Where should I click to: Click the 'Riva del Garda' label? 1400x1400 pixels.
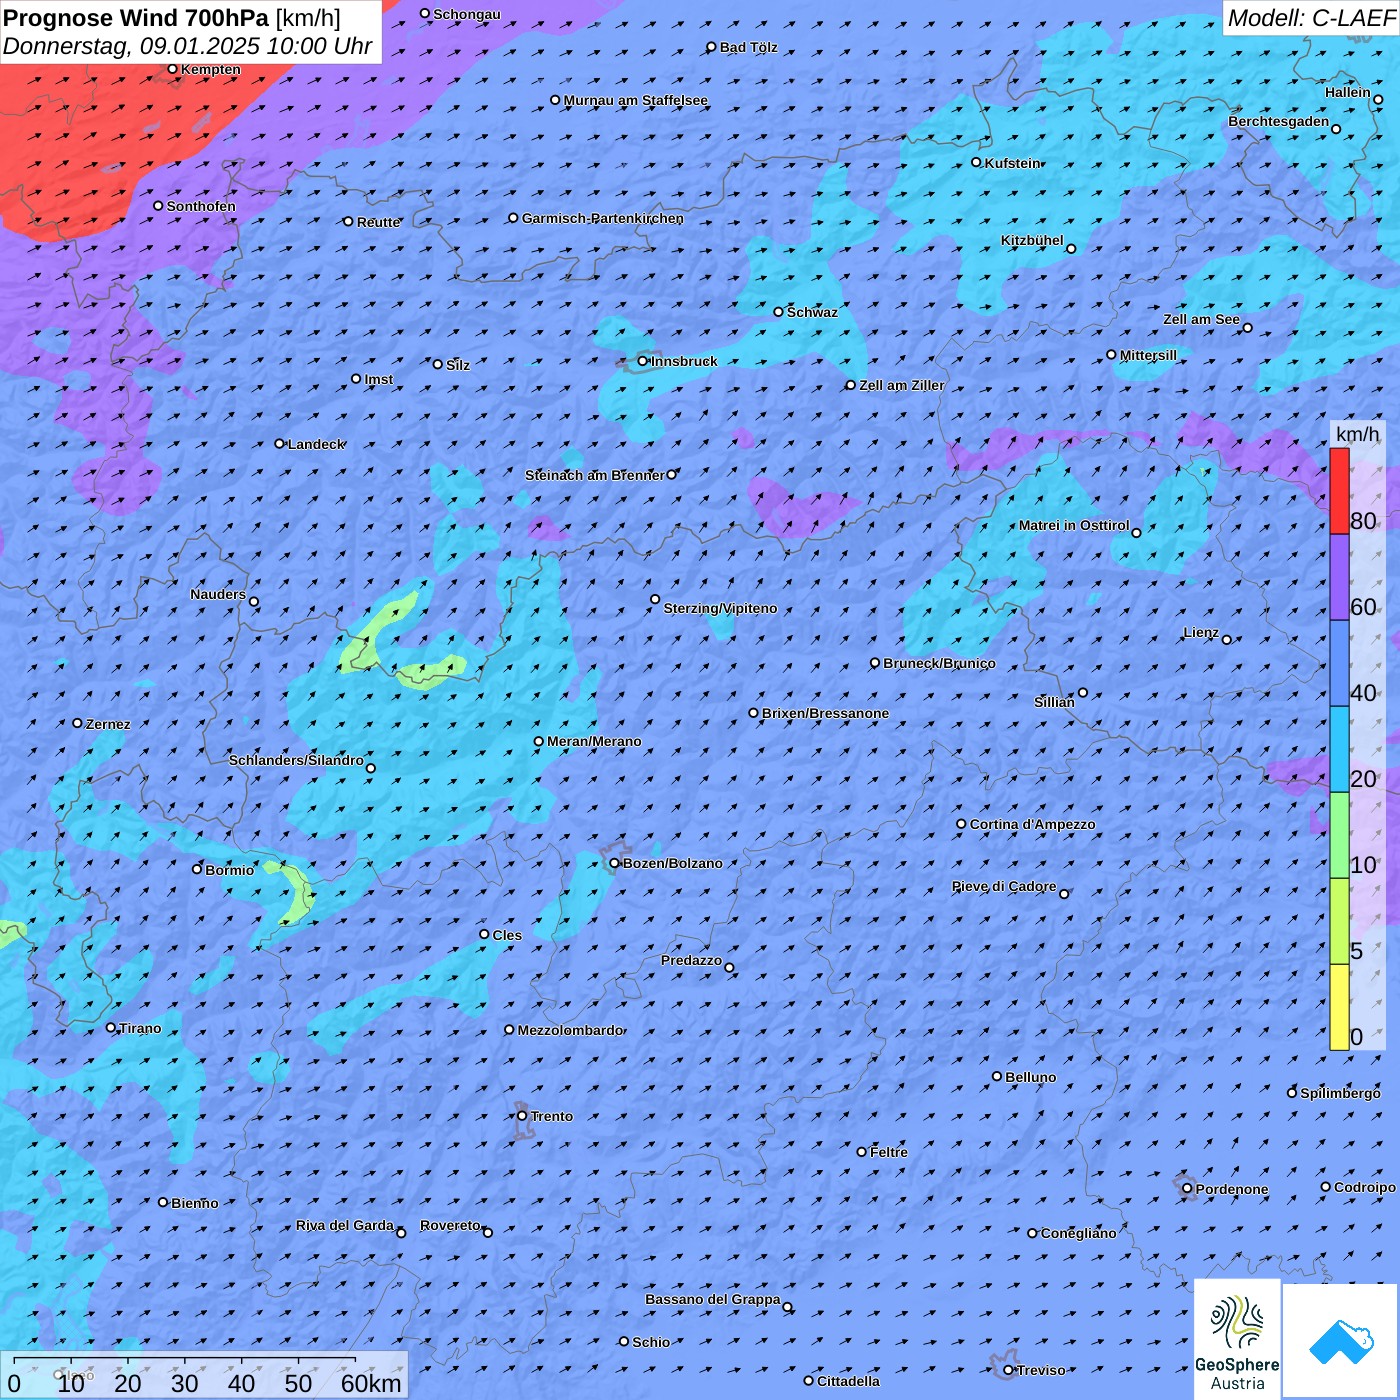coord(345,1225)
